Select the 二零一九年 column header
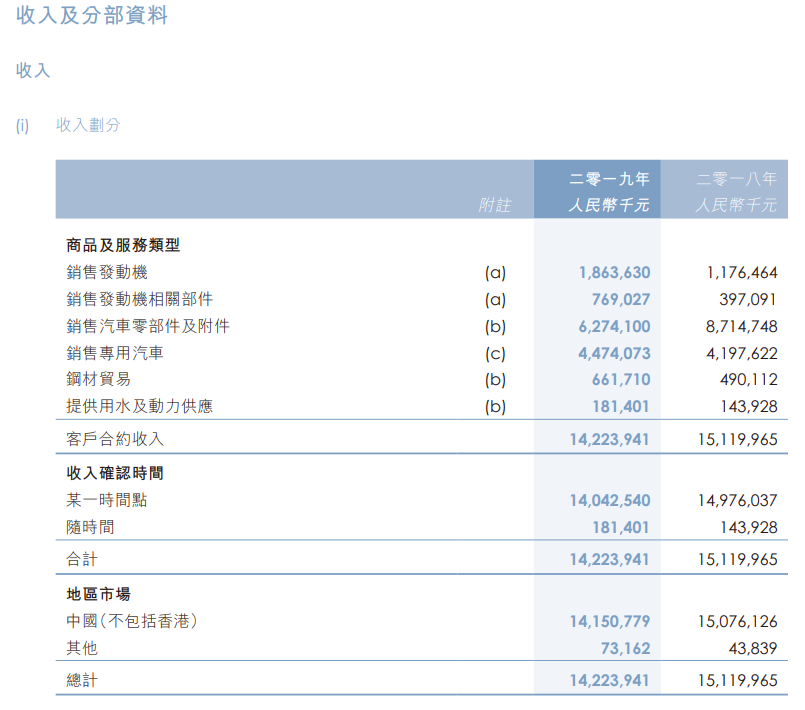805x710 pixels. pyautogui.click(x=609, y=179)
